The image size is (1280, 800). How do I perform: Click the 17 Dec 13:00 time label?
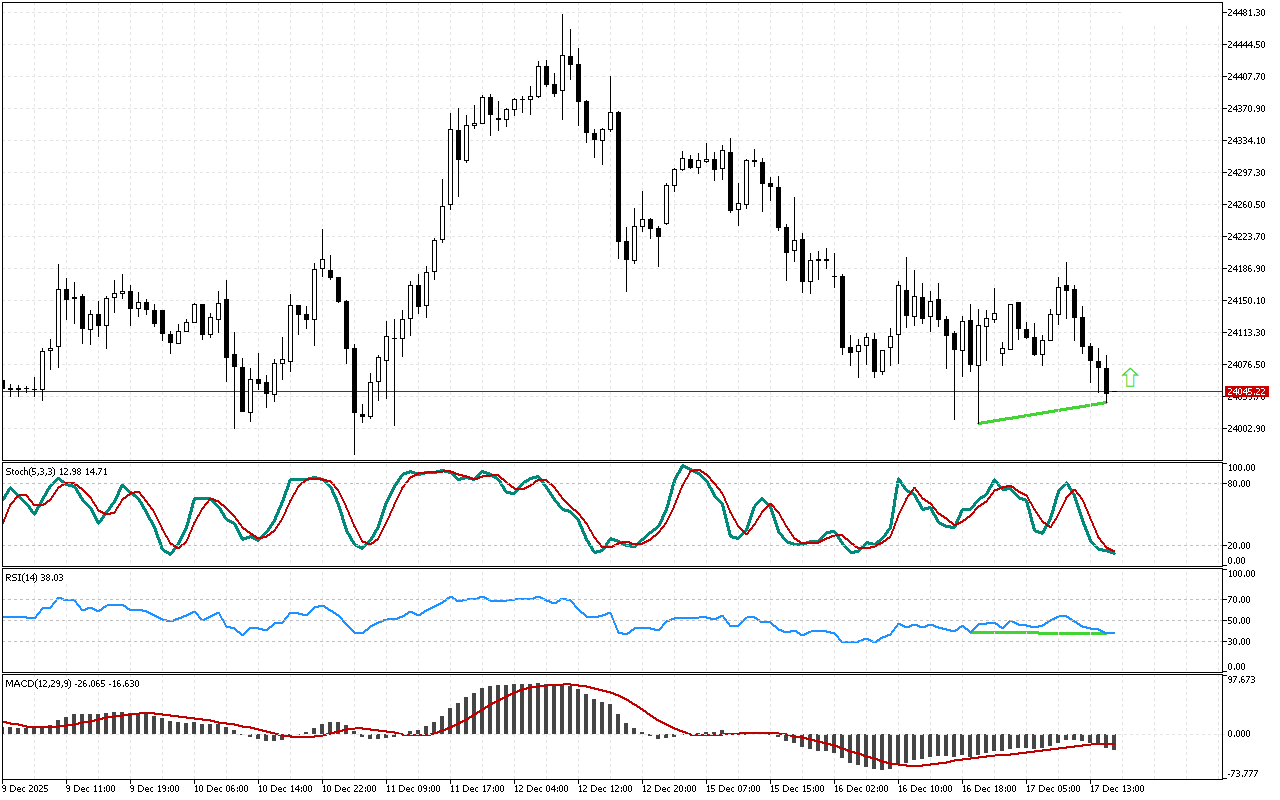point(1116,788)
